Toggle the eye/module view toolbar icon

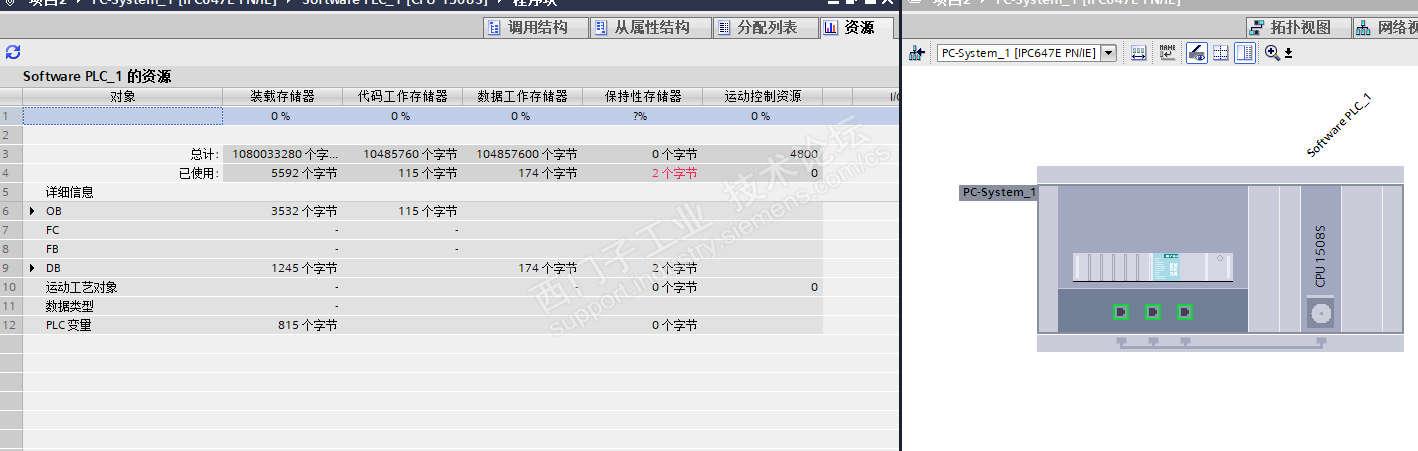coord(1196,53)
